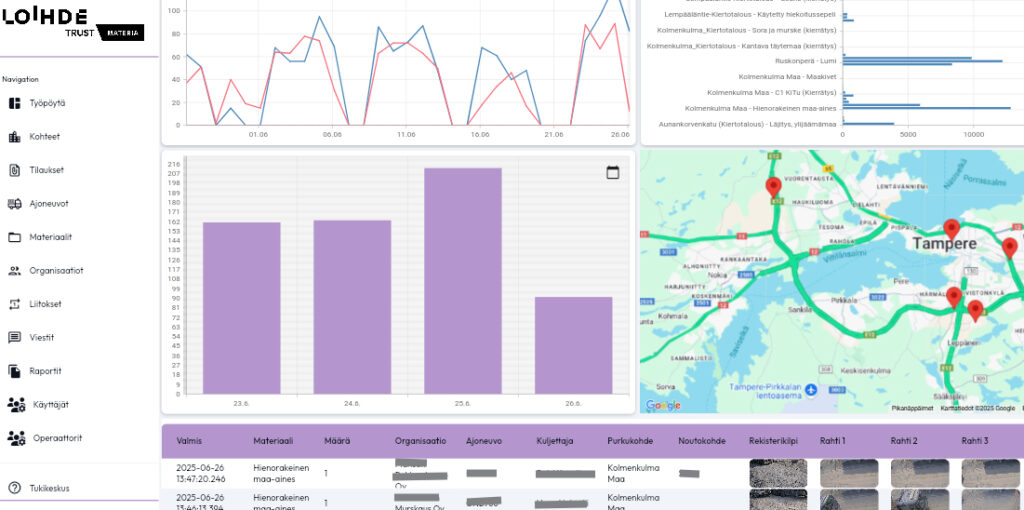Go to Organisaatiot in navigation
Image resolution: width=1024 pixels, height=510 pixels.
(x=56, y=270)
